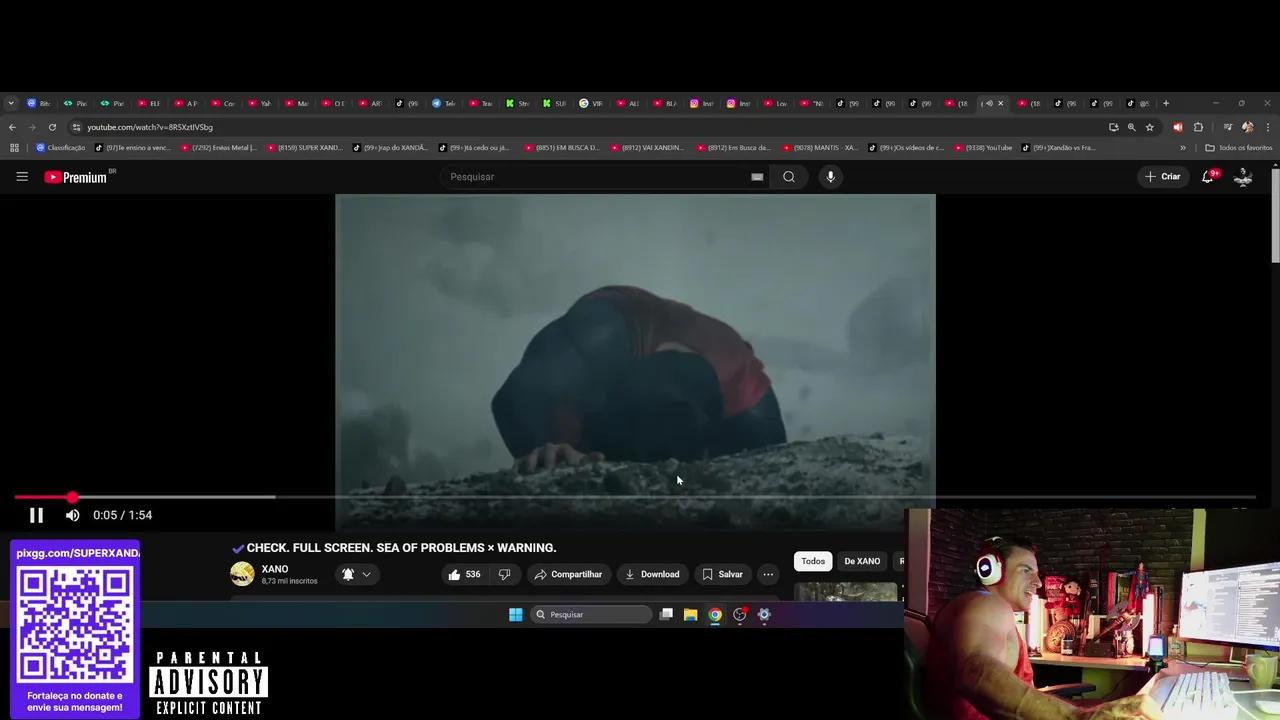Screen dimensions: 1280x720
Task: Start voice search with the microphone
Action: point(830,177)
